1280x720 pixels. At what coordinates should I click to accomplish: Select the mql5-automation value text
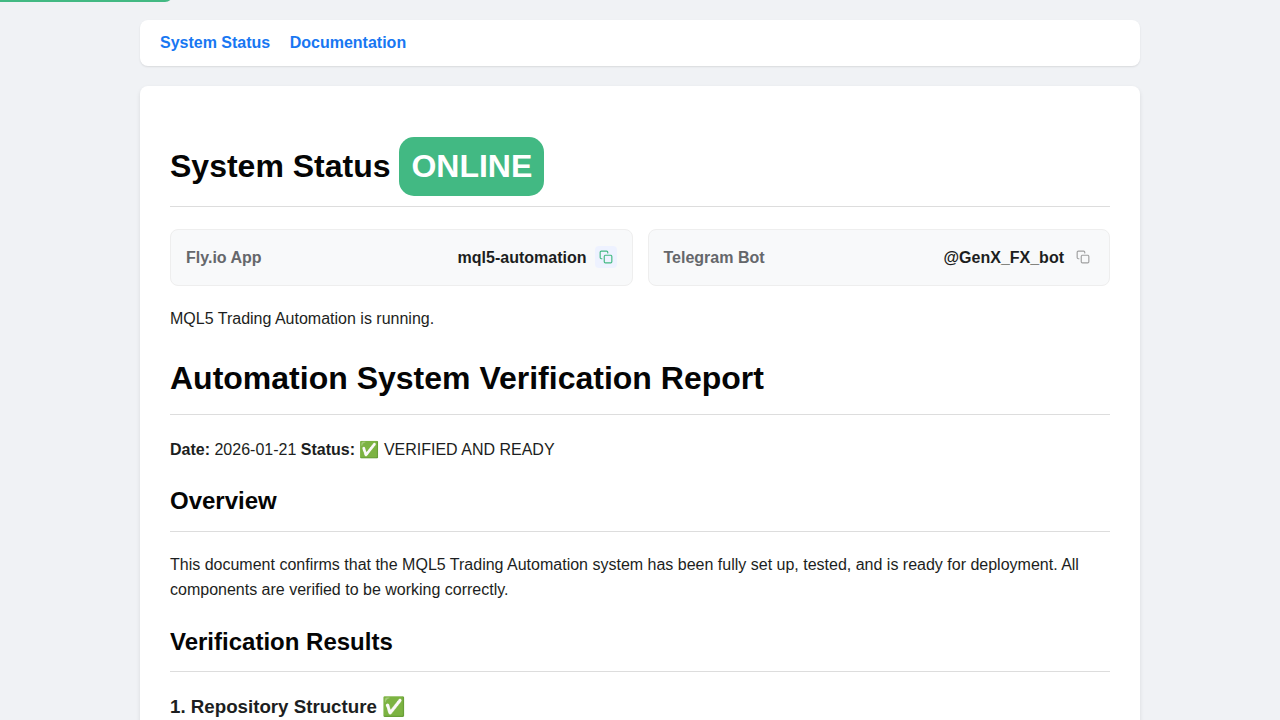[521, 258]
